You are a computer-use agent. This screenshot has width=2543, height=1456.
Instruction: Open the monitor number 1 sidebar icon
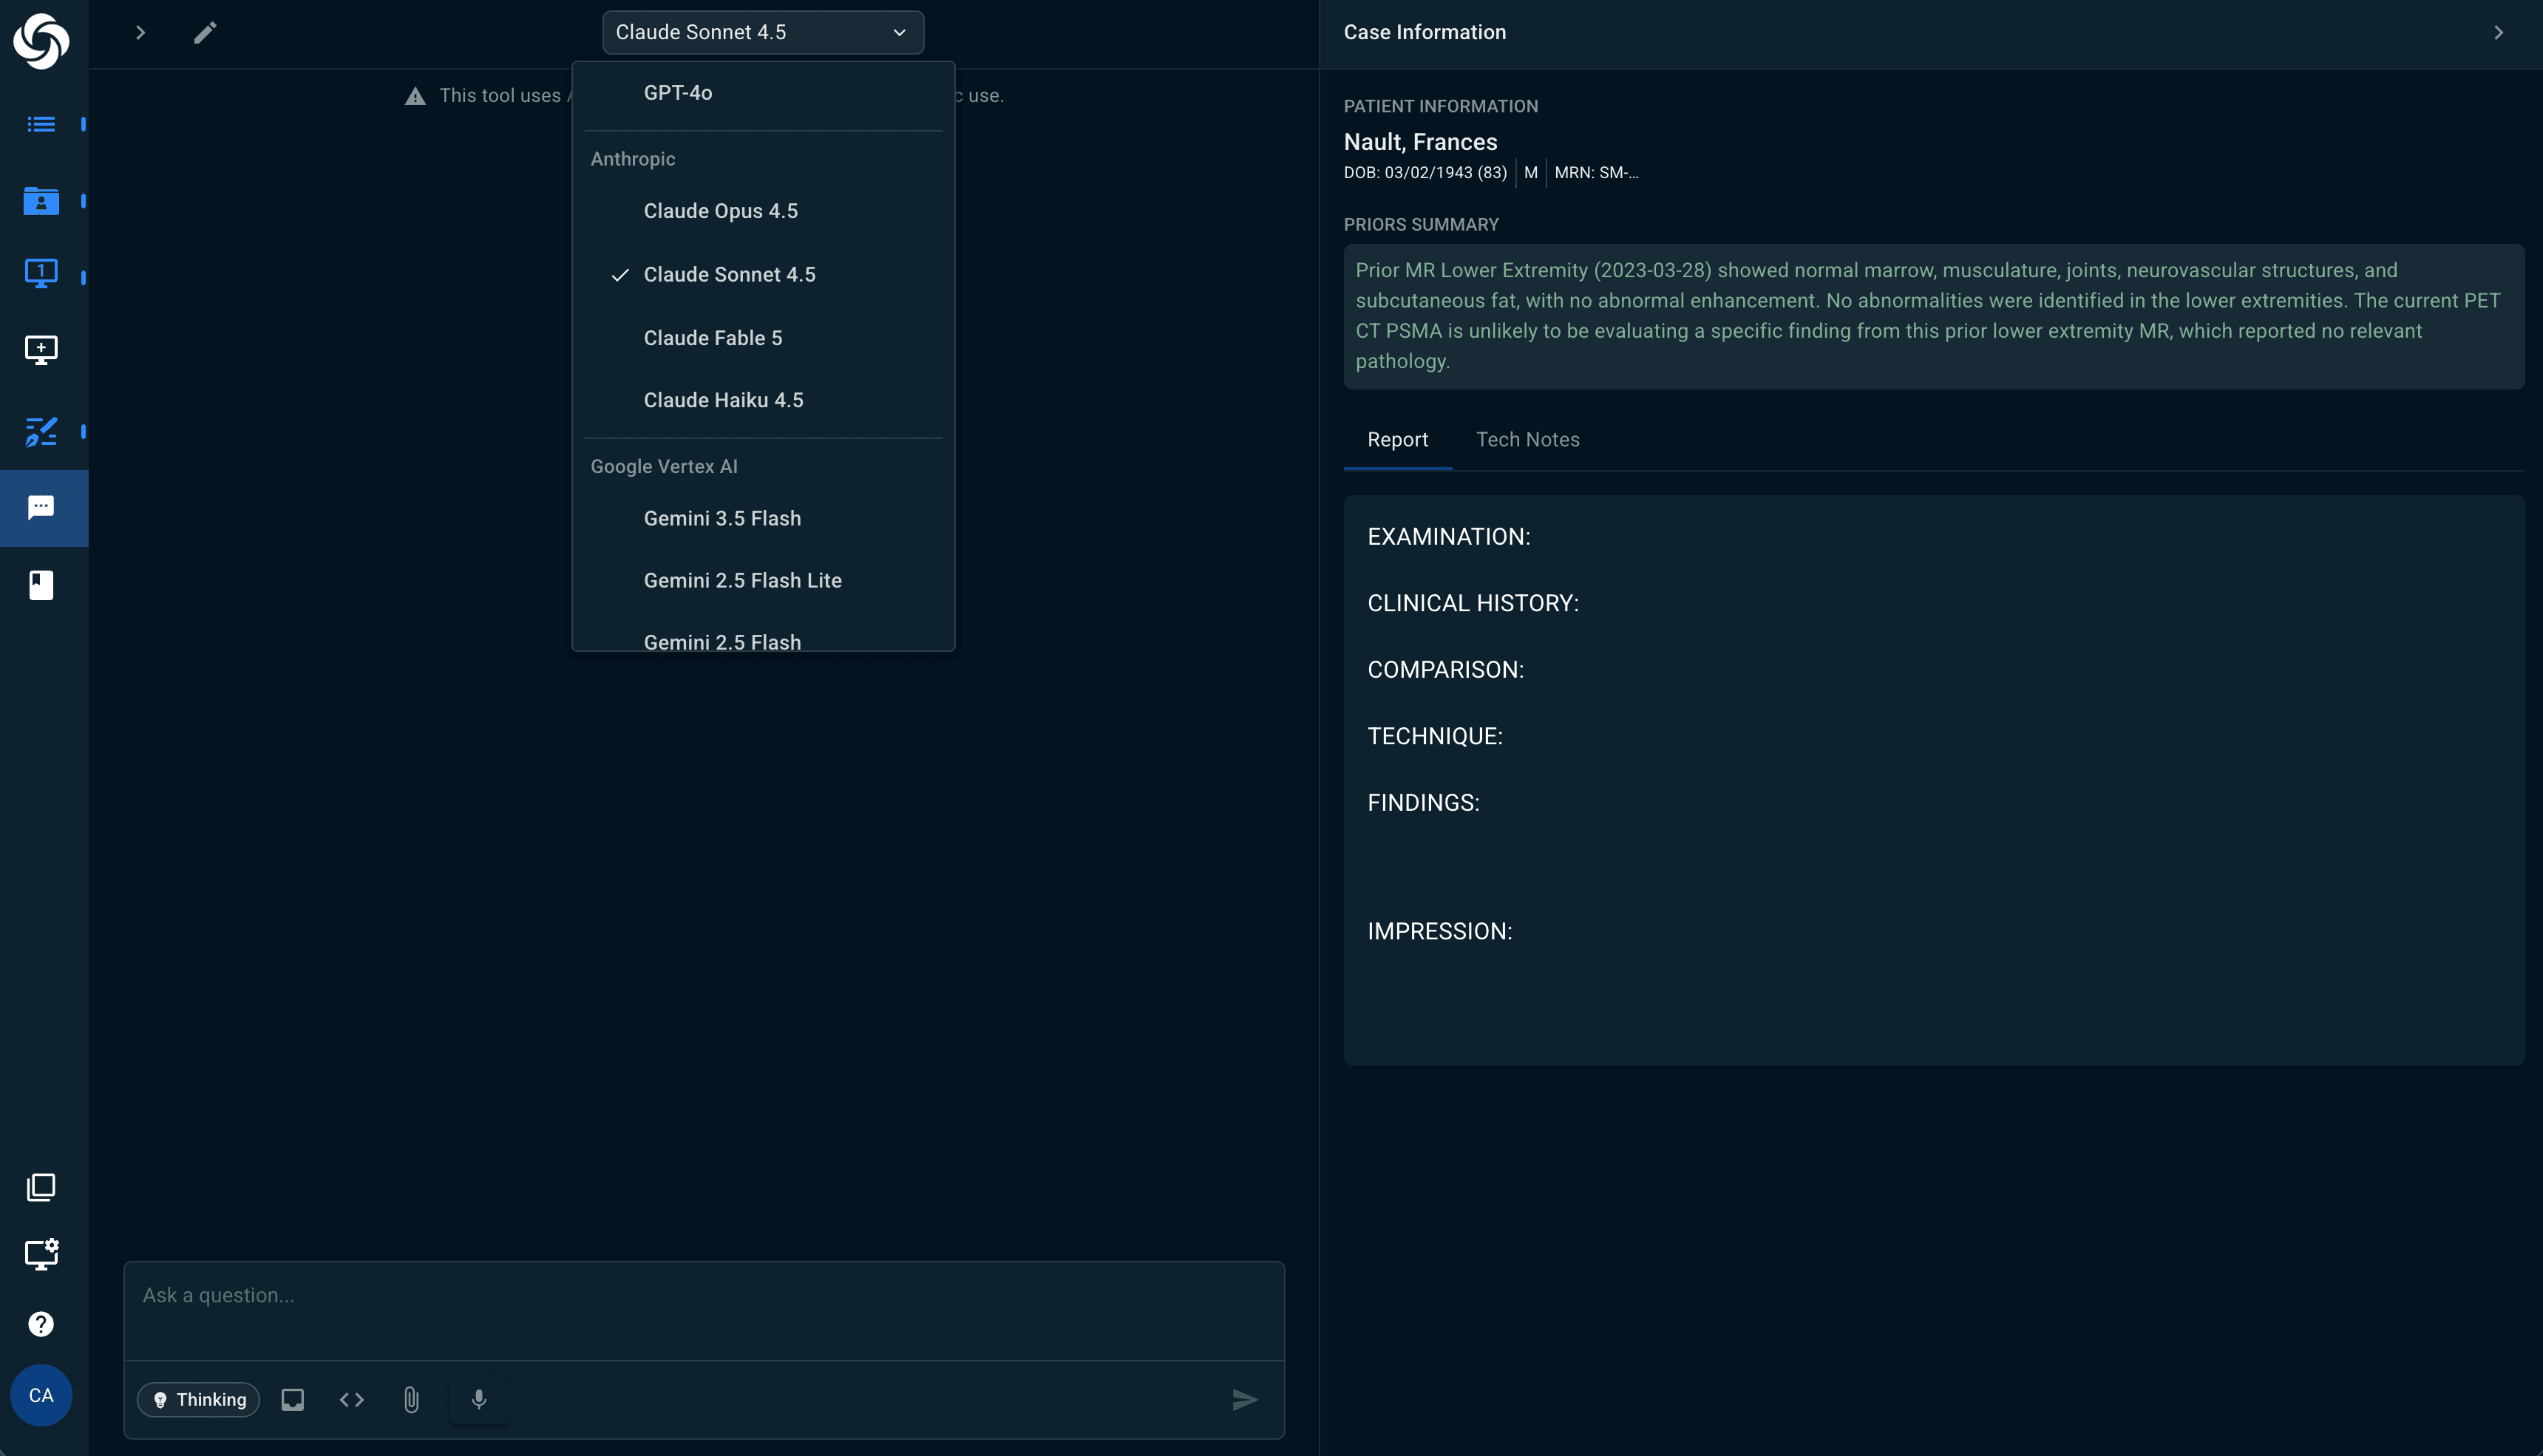pos(41,273)
